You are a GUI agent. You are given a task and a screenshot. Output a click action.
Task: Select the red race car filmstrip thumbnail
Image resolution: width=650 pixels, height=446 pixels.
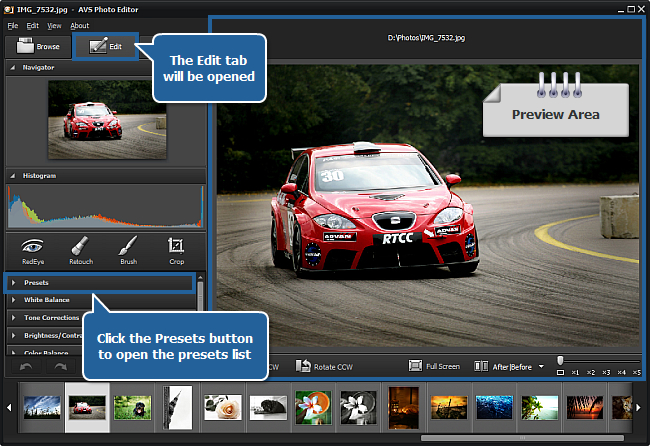[87, 407]
